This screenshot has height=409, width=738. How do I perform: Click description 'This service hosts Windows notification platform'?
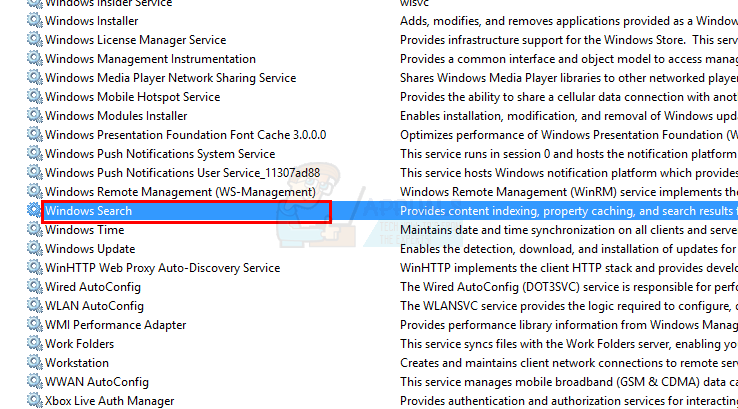[569, 173]
